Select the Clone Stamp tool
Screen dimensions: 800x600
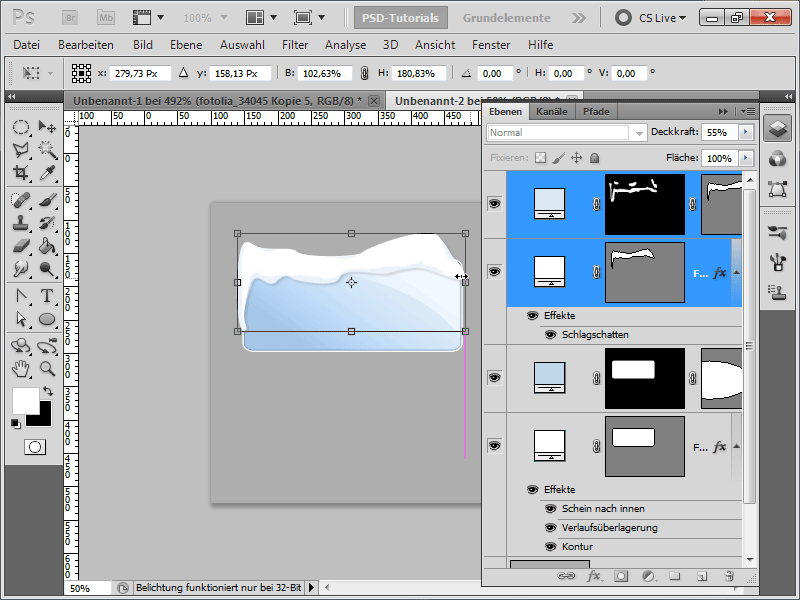point(21,223)
